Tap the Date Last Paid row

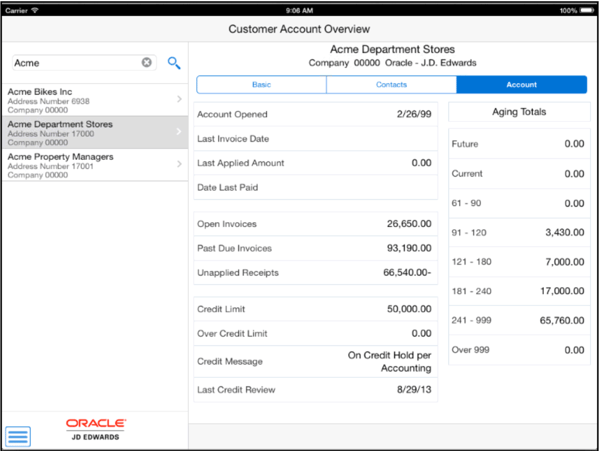316,187
